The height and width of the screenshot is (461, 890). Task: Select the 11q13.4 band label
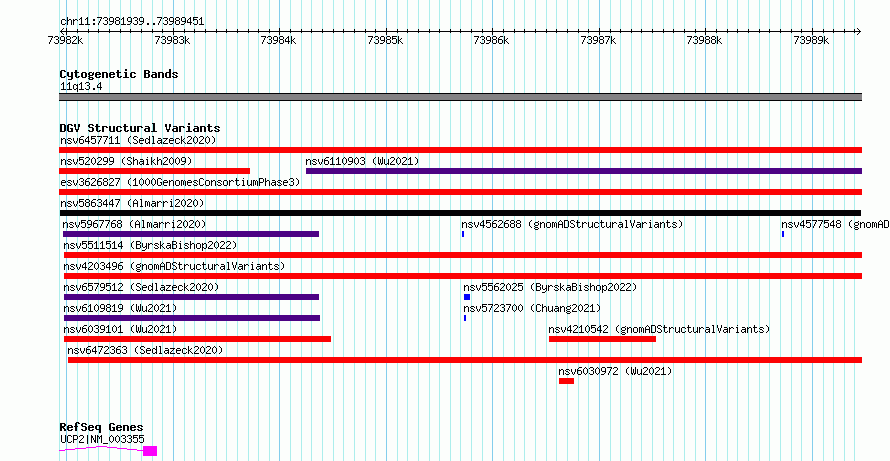click(x=81, y=87)
